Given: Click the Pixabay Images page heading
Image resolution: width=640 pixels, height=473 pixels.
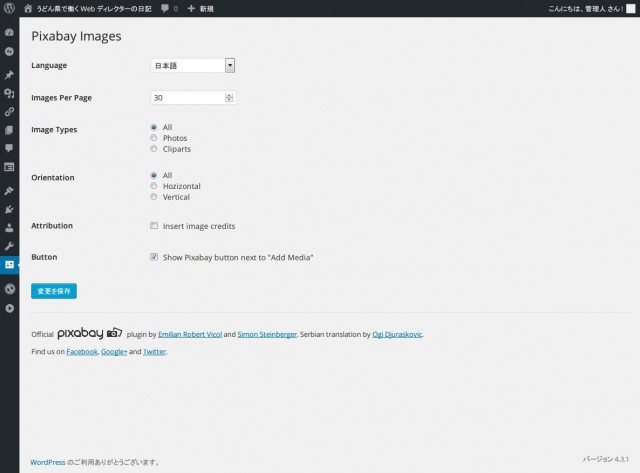Looking at the screenshot, I should [x=76, y=36].
